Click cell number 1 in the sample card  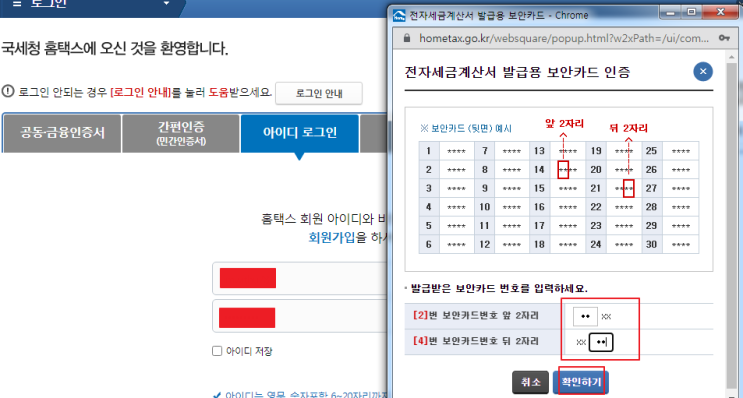[428, 151]
